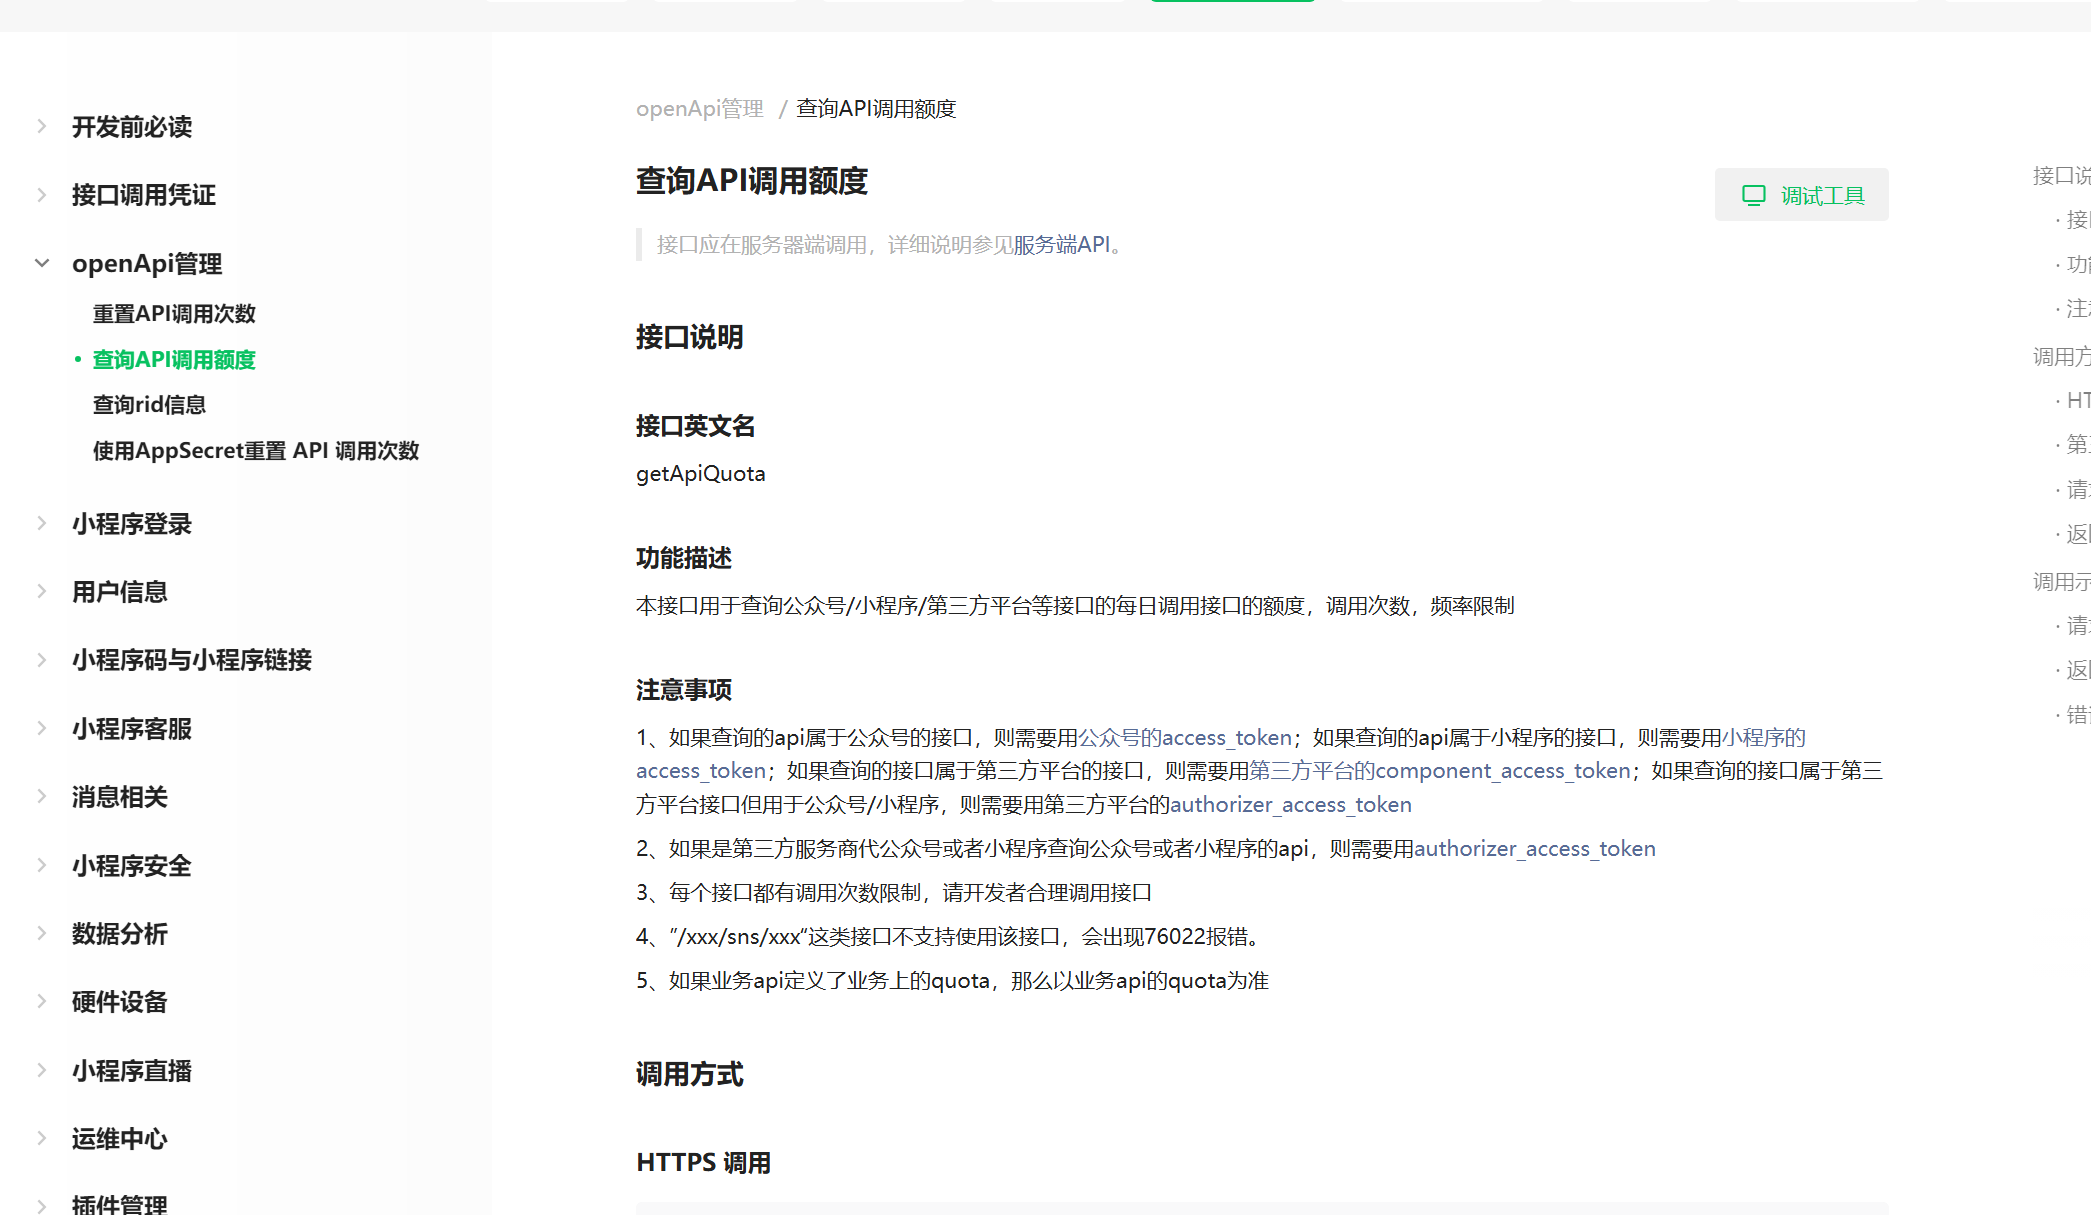Click chevron beside 小程序码与小程序链接
This screenshot has width=2091, height=1215.
point(42,660)
